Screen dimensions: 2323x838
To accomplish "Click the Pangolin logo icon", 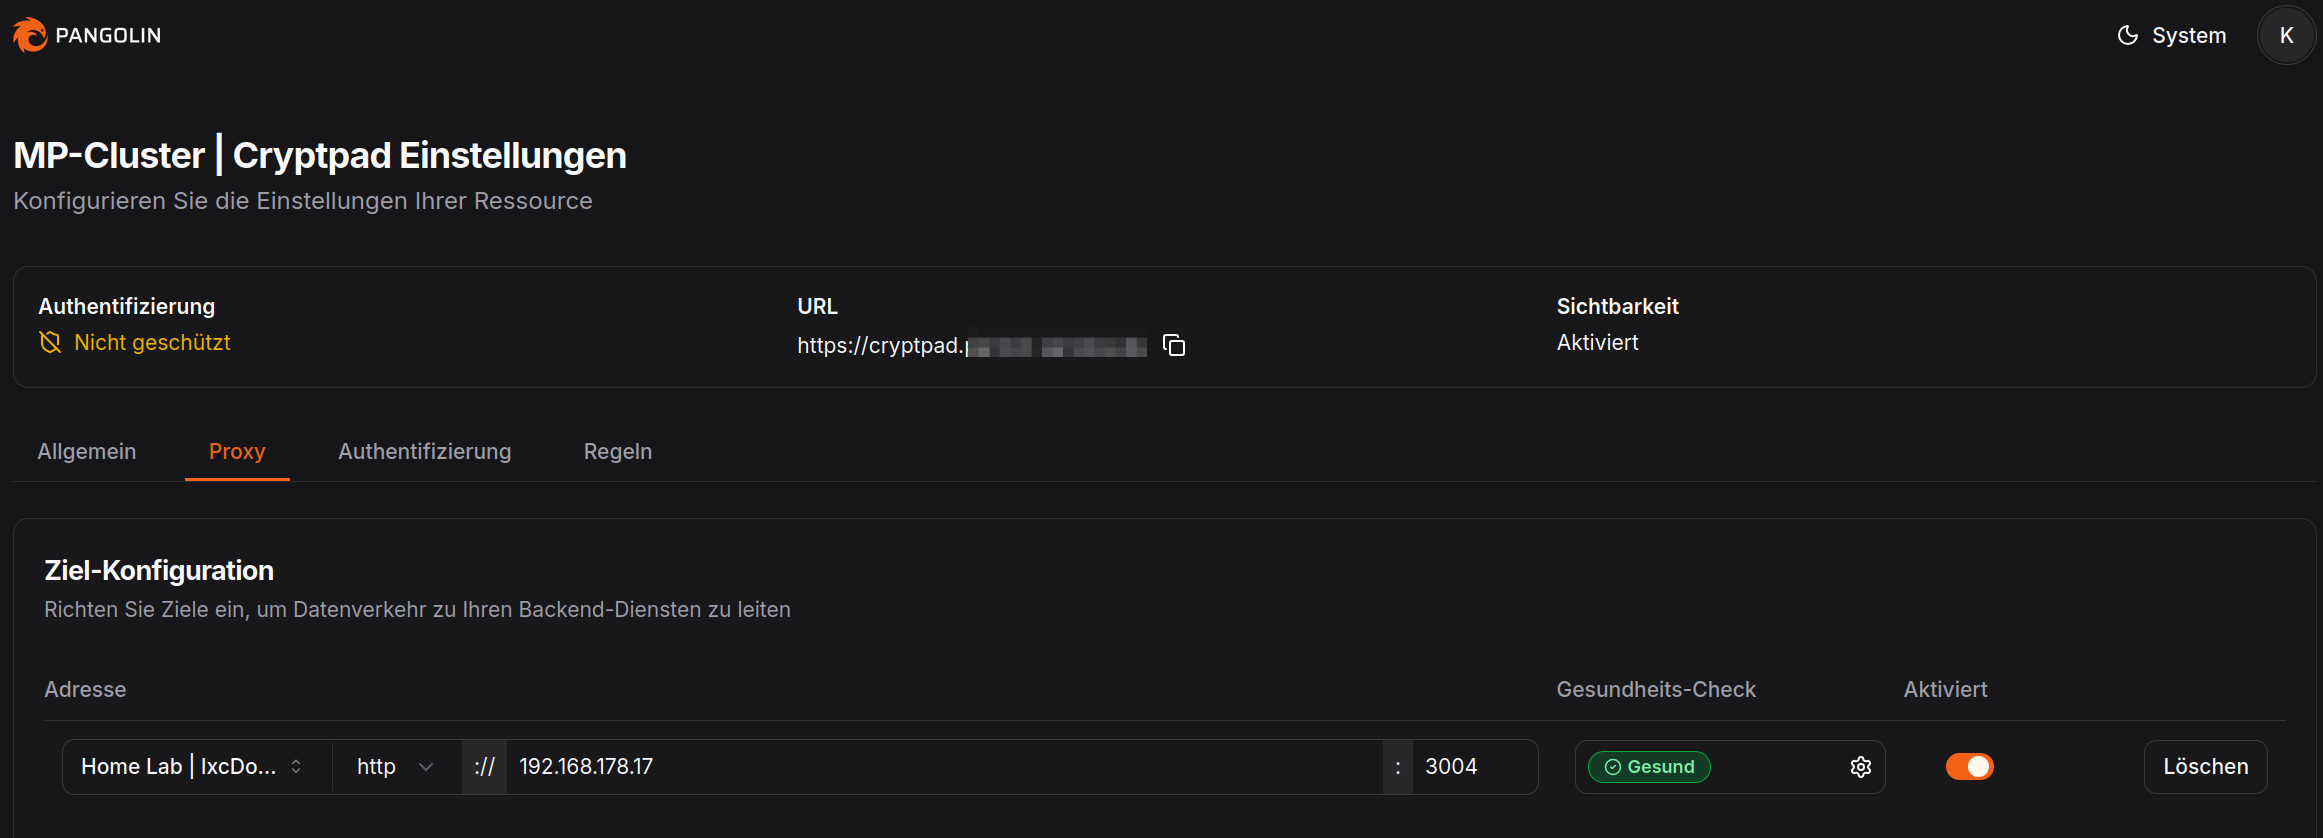I will tap(30, 35).
